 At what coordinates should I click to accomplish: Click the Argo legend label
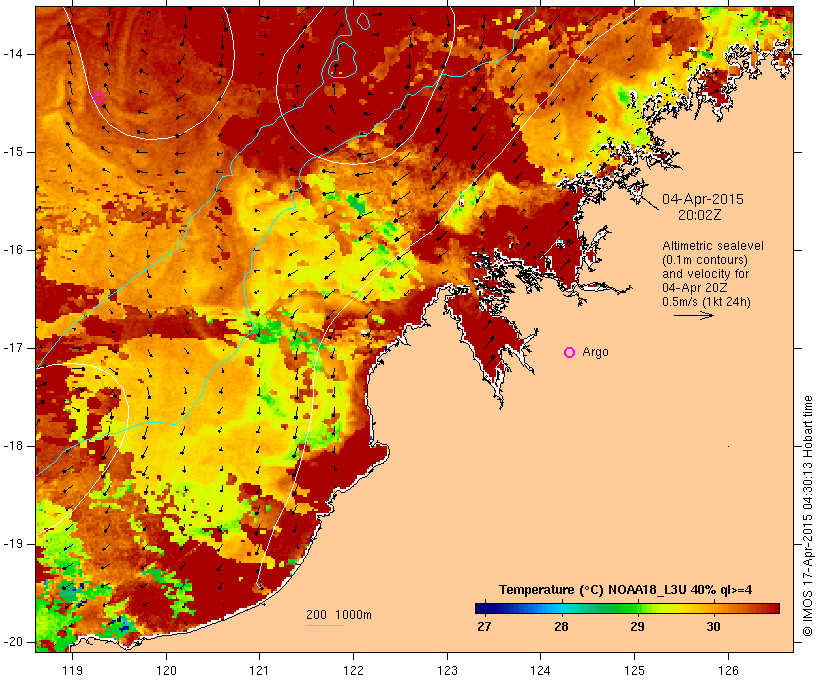pyautogui.click(x=595, y=352)
